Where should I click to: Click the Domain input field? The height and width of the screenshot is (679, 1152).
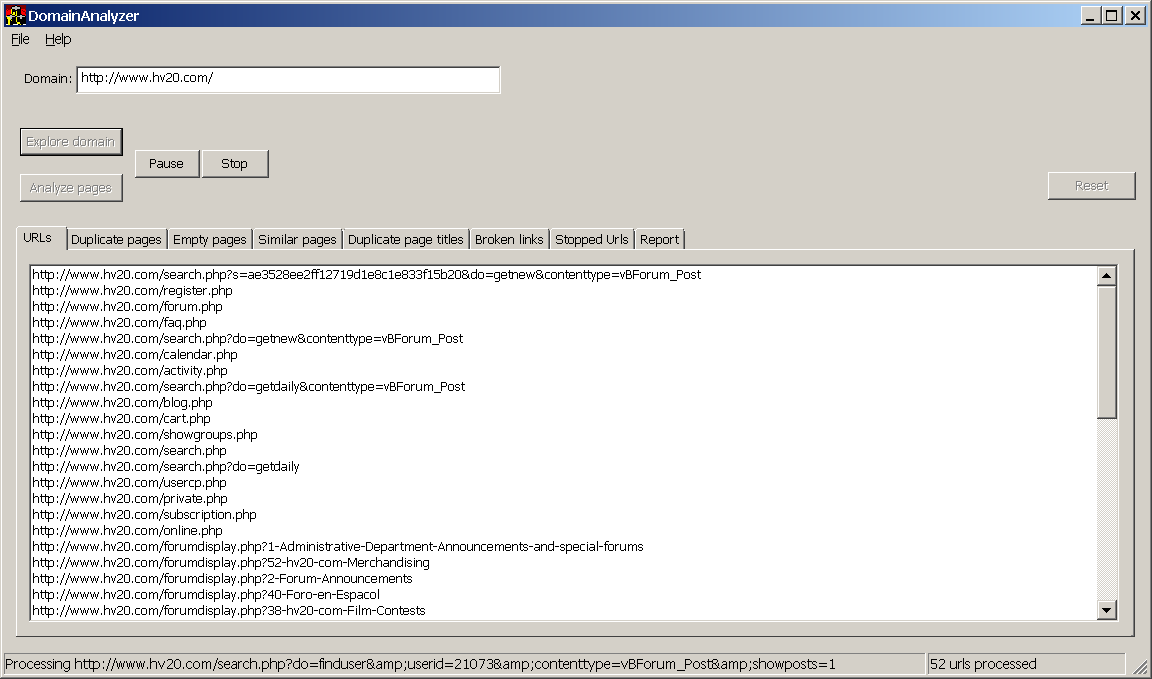click(x=288, y=79)
